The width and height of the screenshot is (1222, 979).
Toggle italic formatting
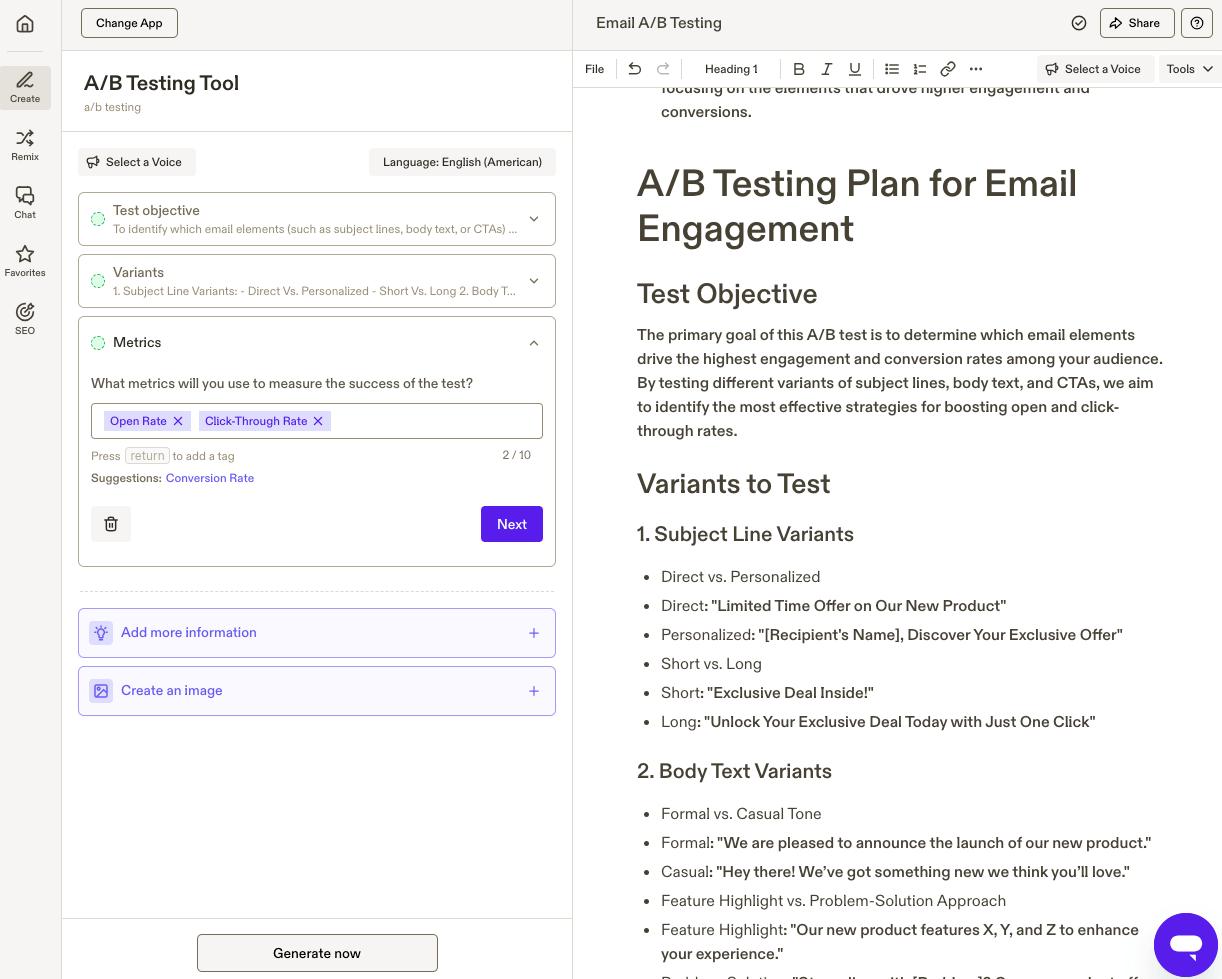tap(826, 69)
